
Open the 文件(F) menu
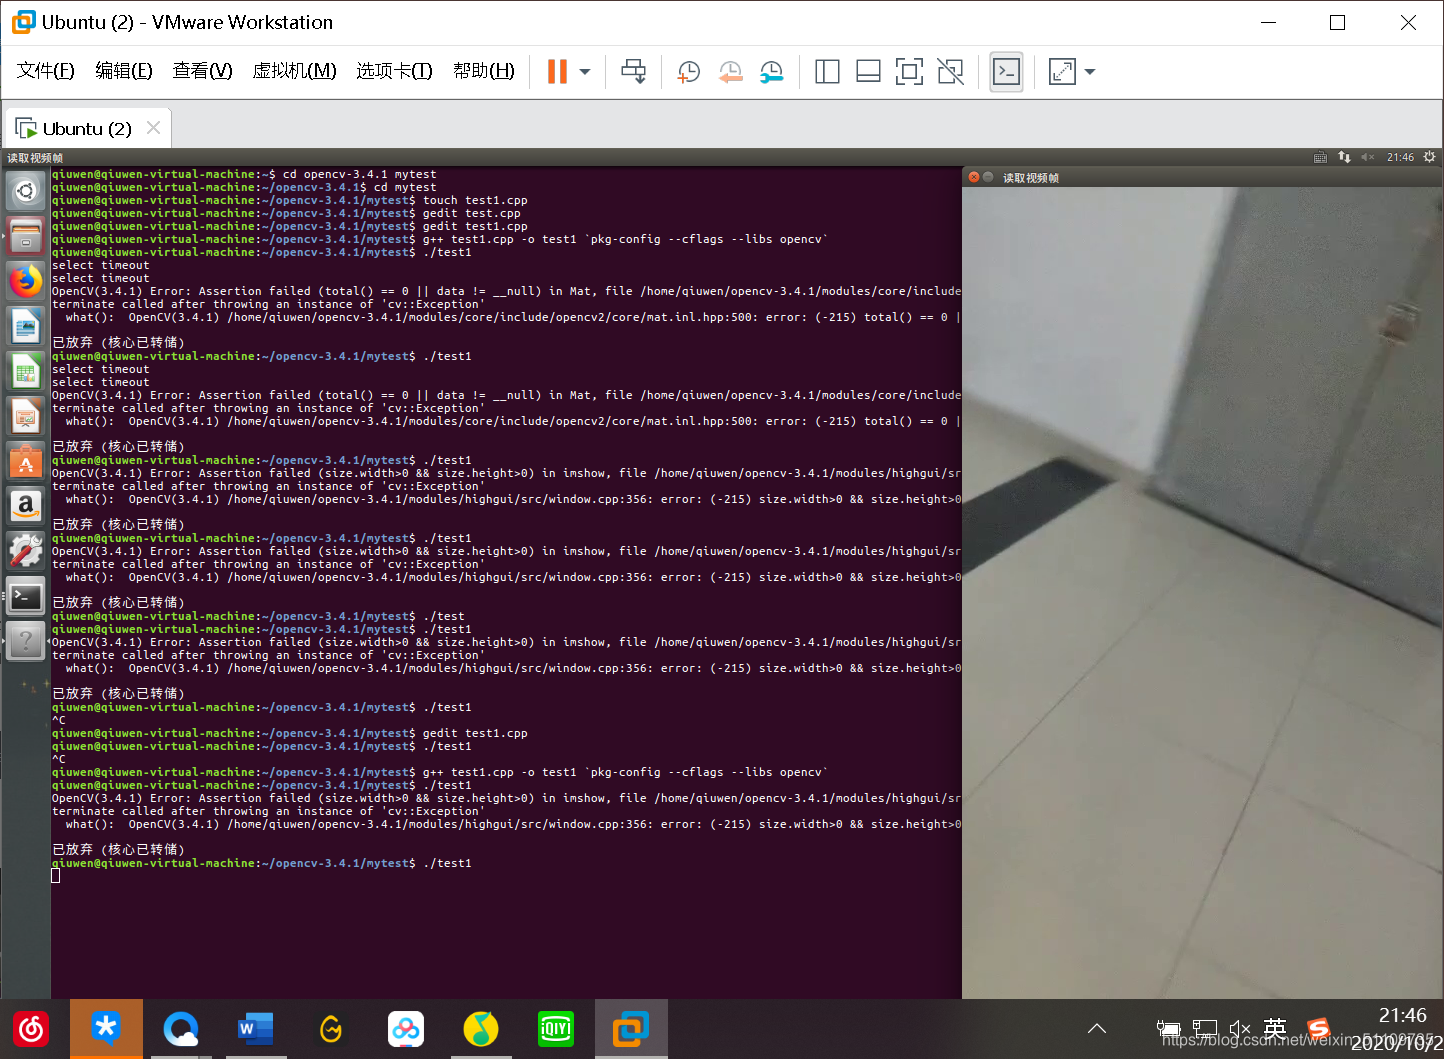point(46,70)
